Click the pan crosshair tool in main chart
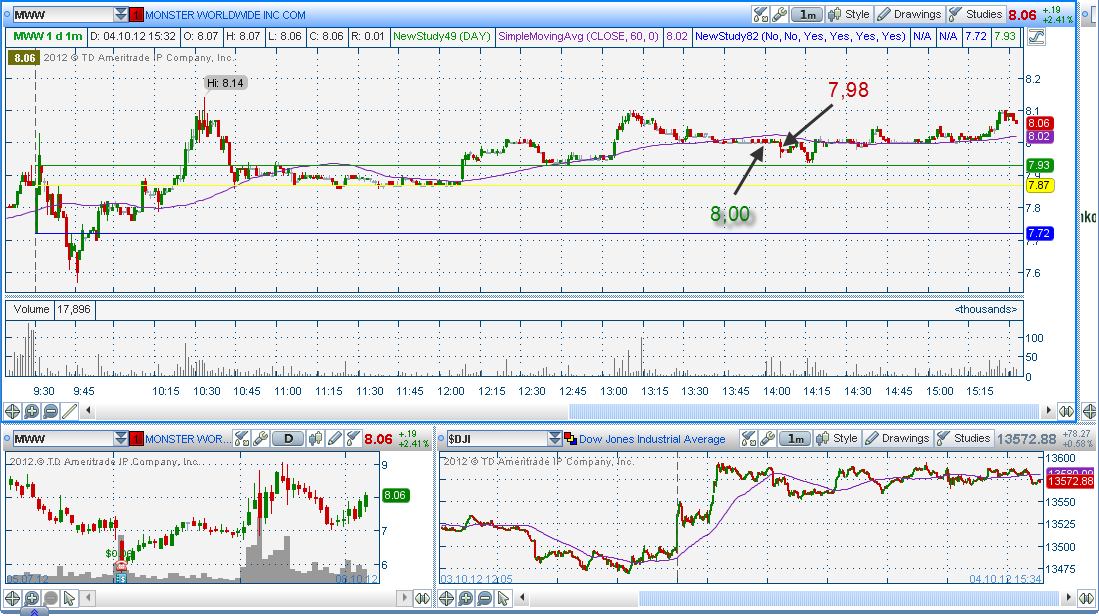The image size is (1099, 616). click(x=13, y=411)
